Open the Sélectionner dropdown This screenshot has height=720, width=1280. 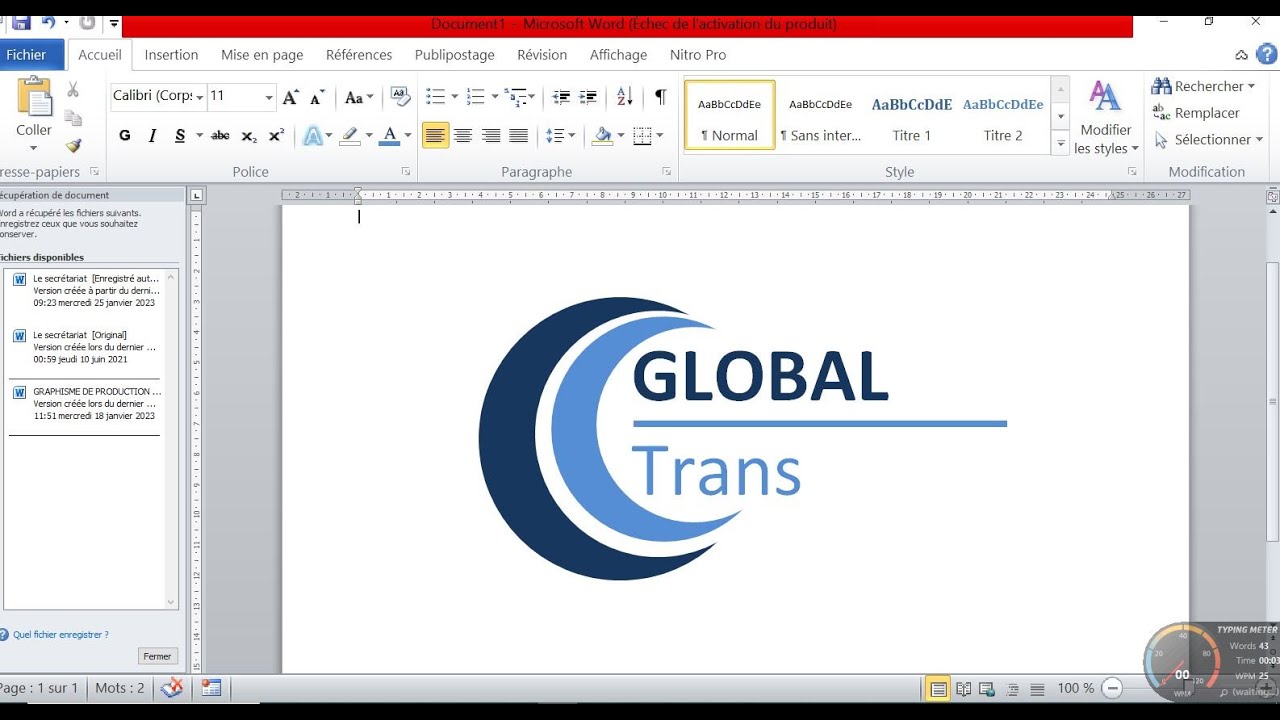[x=1209, y=139]
